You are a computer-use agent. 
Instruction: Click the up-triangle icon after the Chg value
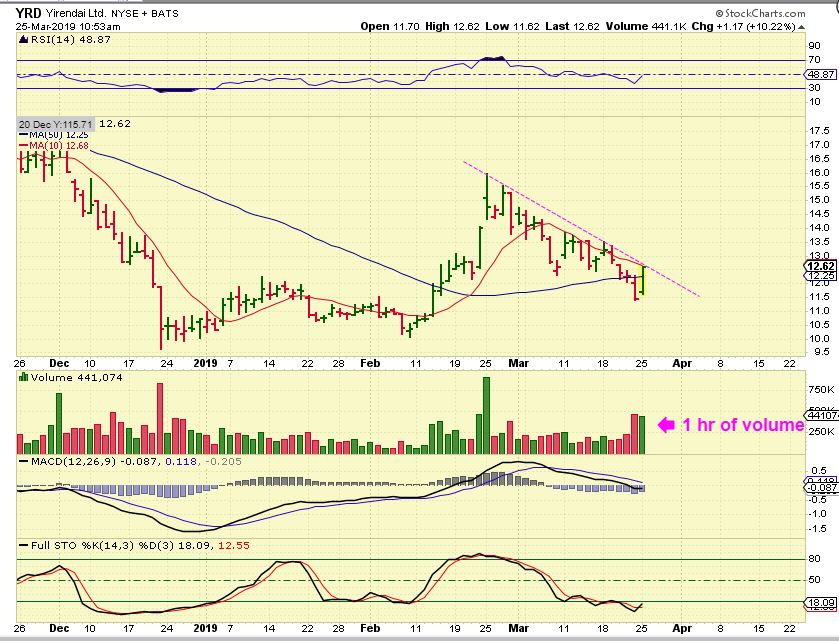(x=801, y=27)
